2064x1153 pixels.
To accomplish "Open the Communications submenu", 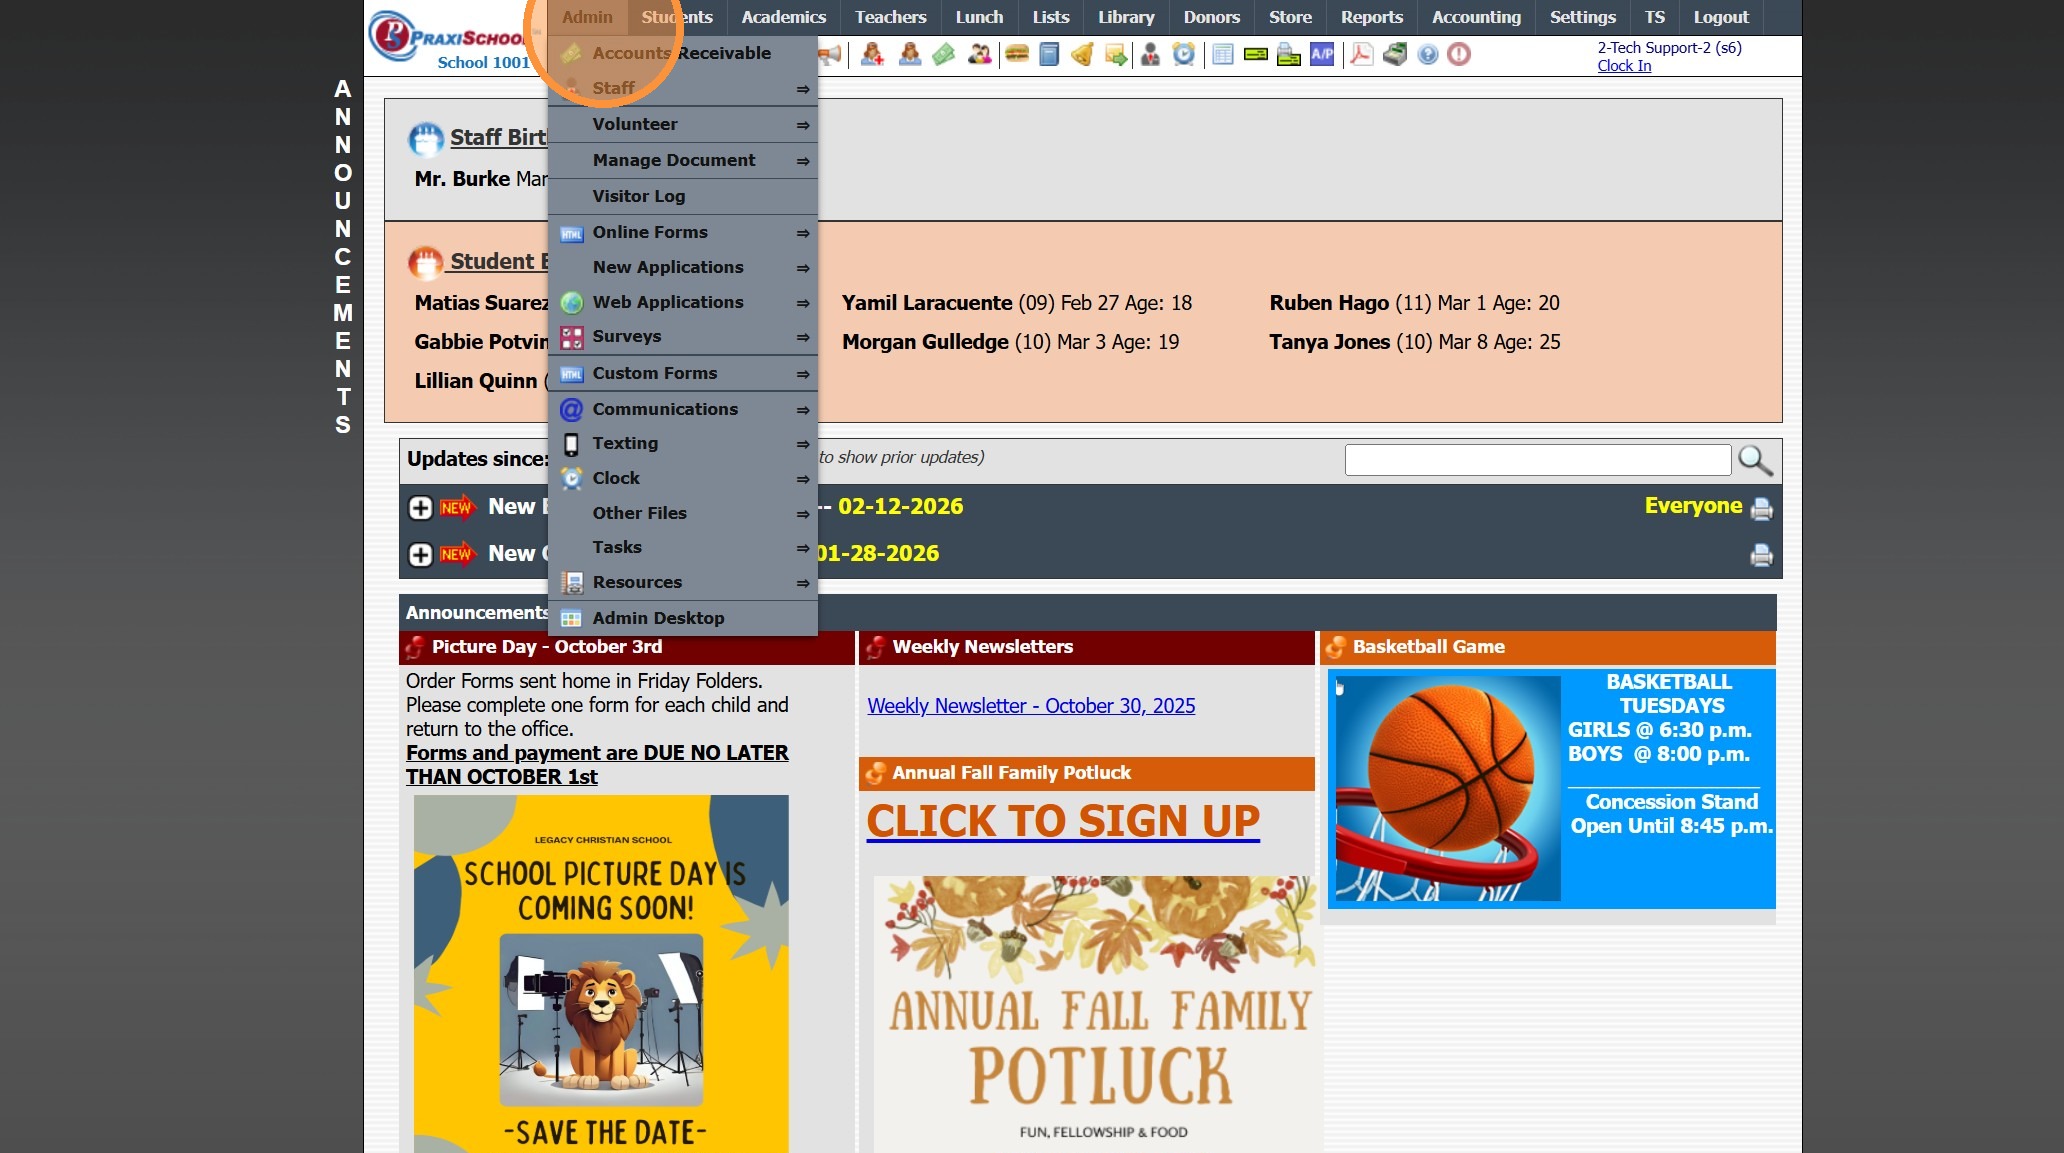I will (x=665, y=409).
